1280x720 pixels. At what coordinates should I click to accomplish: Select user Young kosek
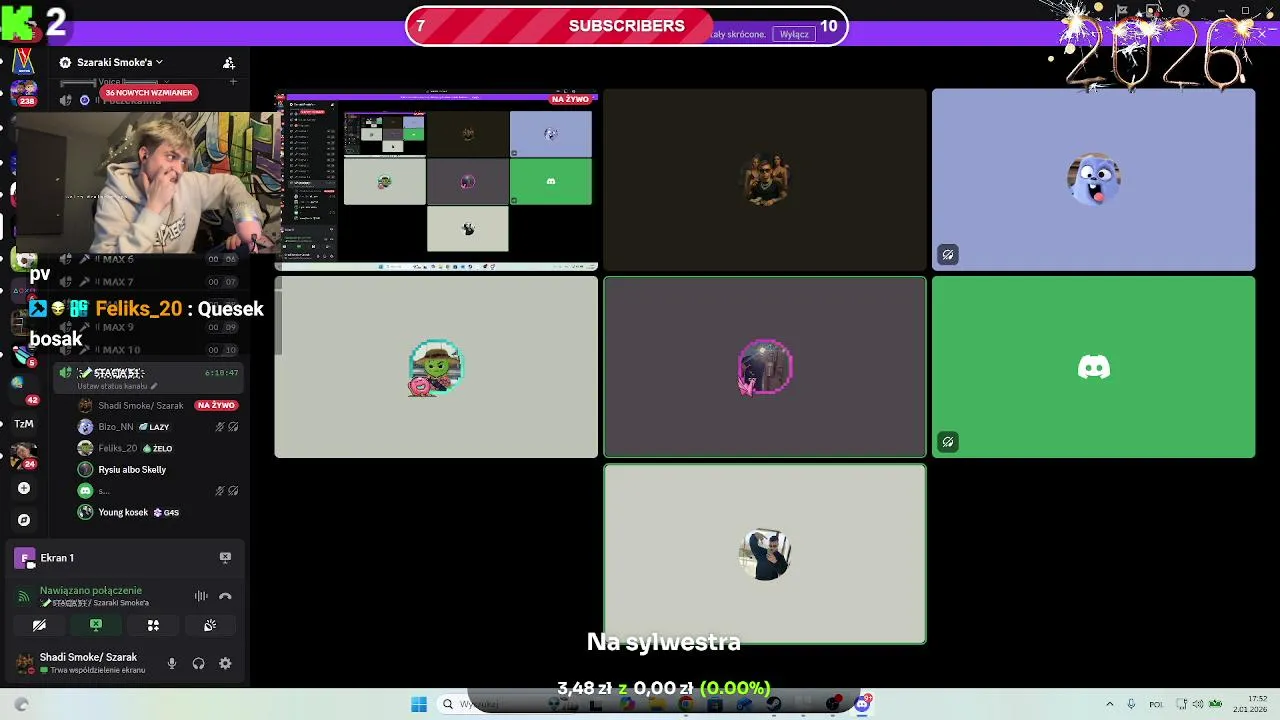[123, 512]
